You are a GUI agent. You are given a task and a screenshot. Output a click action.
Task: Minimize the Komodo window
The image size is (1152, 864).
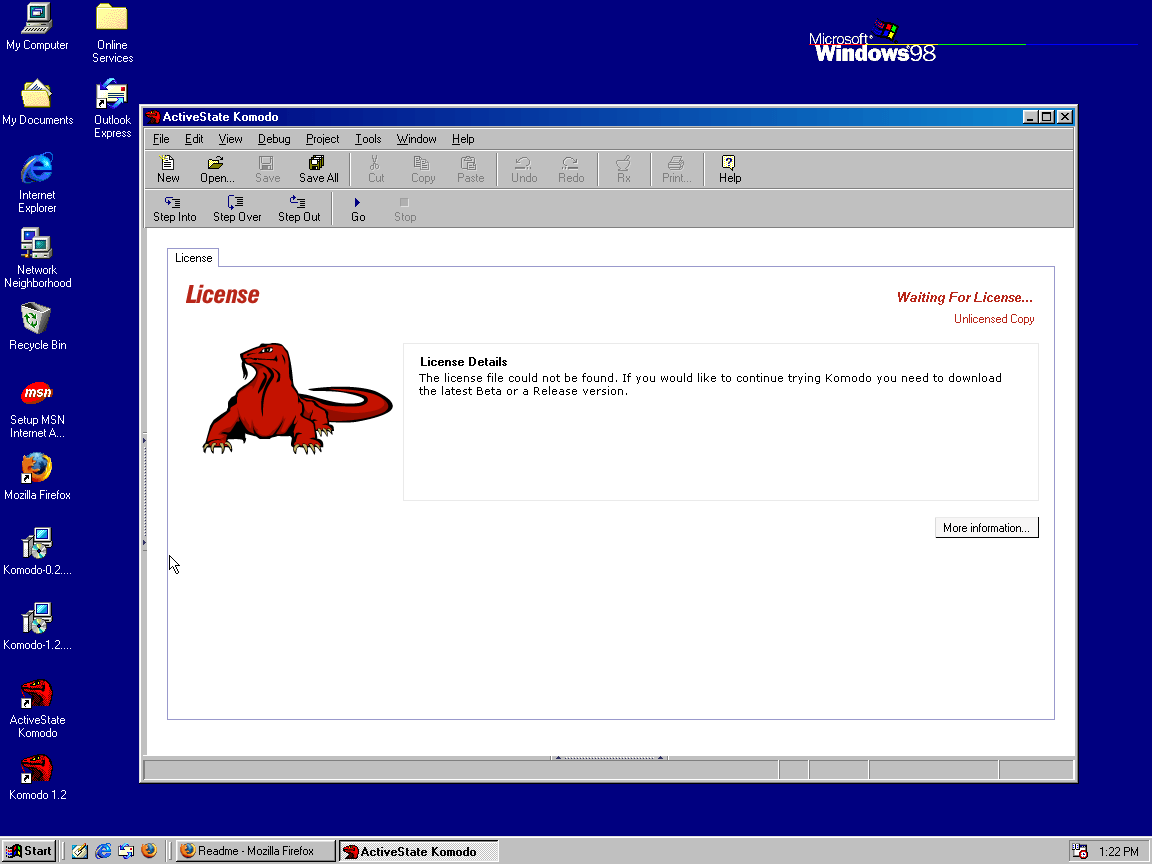coord(1030,117)
